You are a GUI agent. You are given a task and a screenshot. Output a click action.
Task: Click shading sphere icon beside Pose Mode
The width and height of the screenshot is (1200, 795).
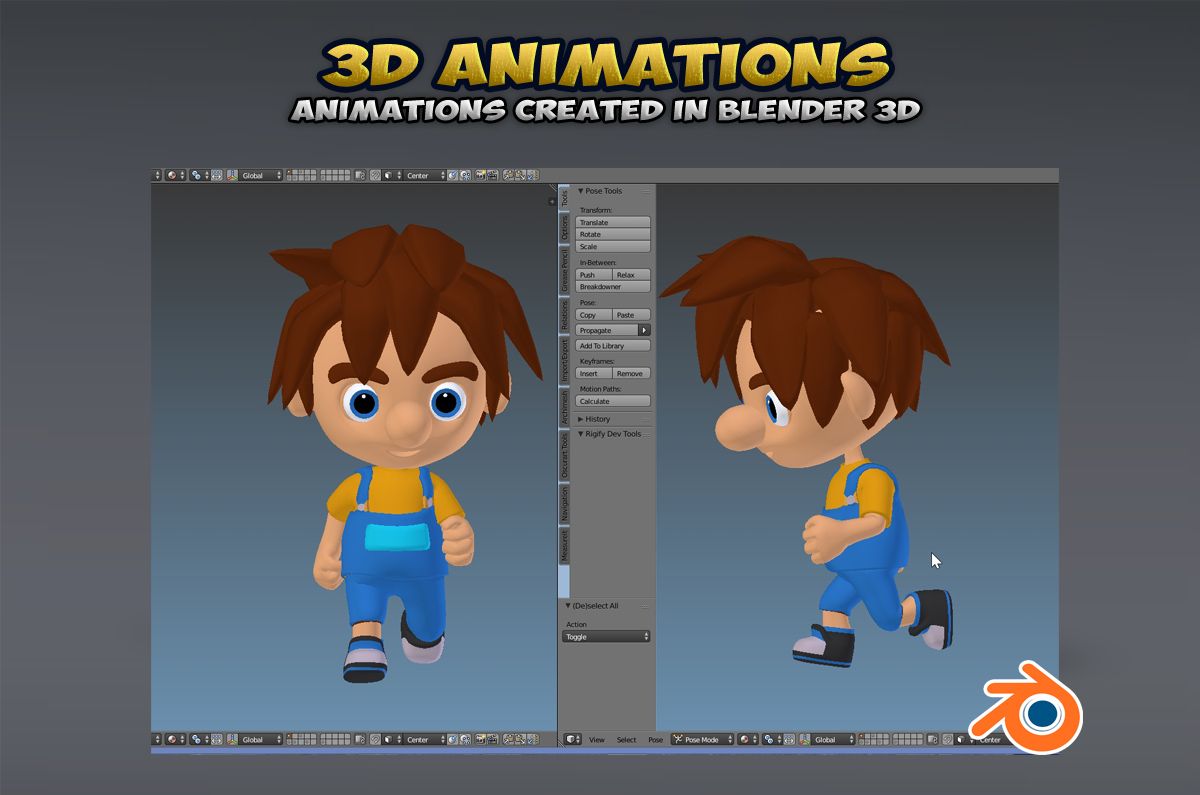(747, 740)
